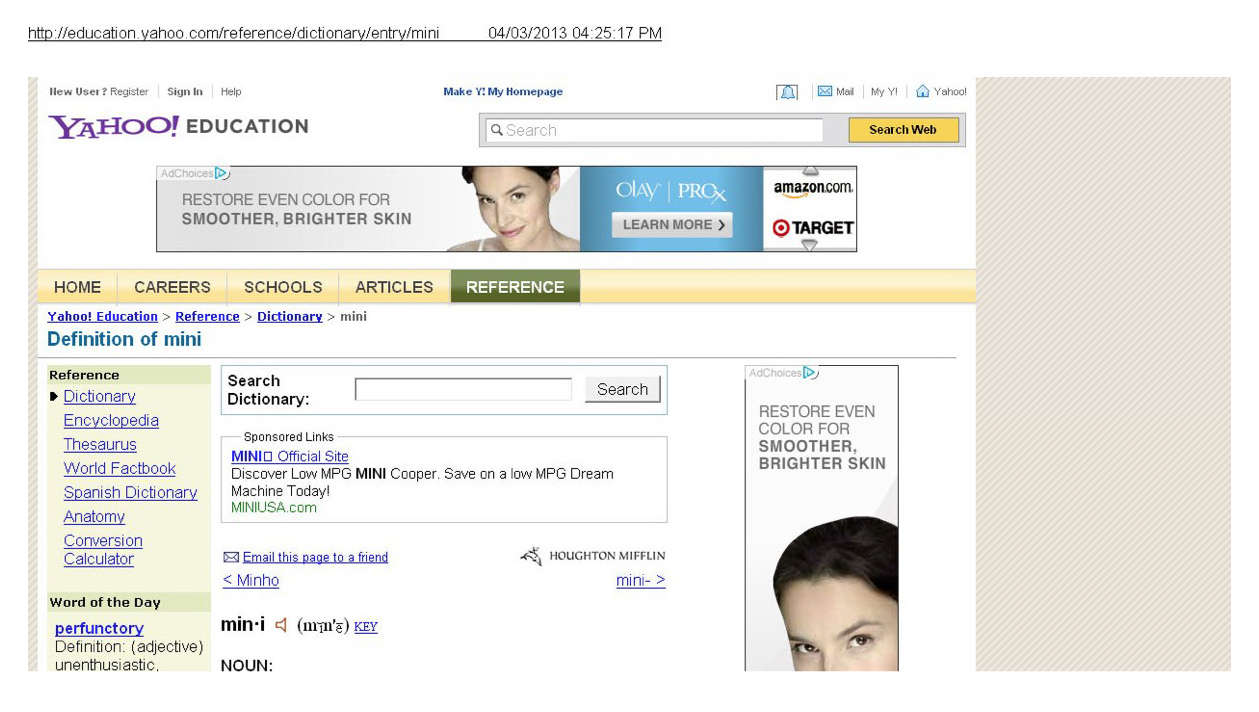Image resolution: width=1259 pixels, height=712 pixels.
Task: Open World Factbook sidebar link
Action: point(119,469)
